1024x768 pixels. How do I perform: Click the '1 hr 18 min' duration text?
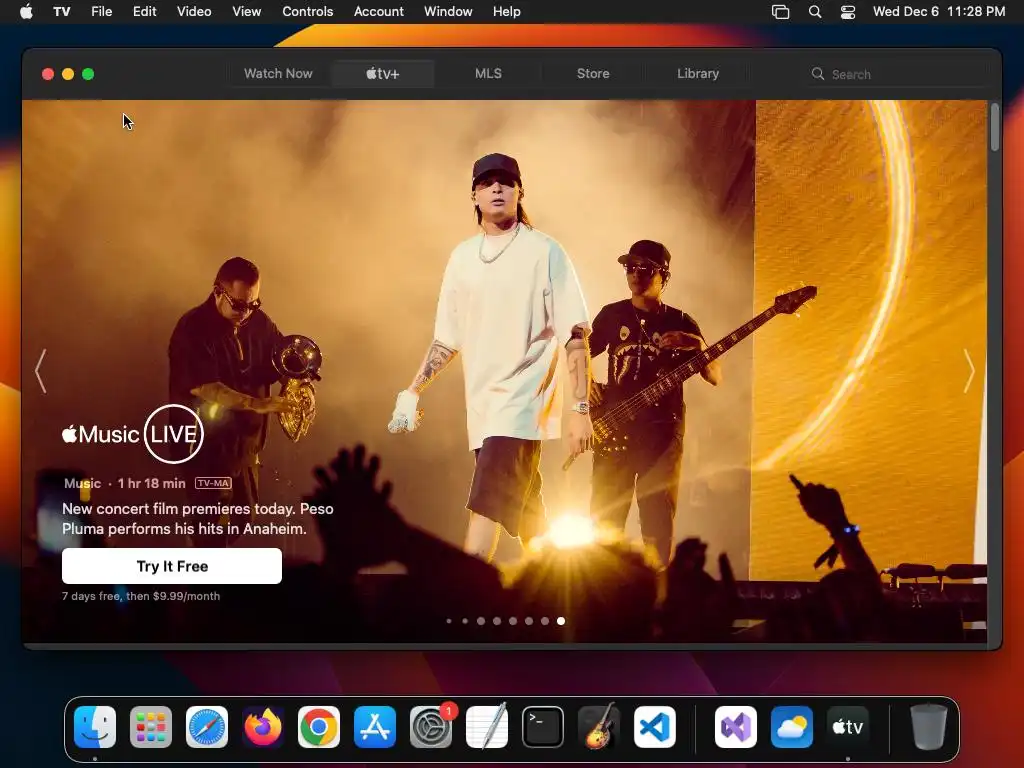point(152,483)
